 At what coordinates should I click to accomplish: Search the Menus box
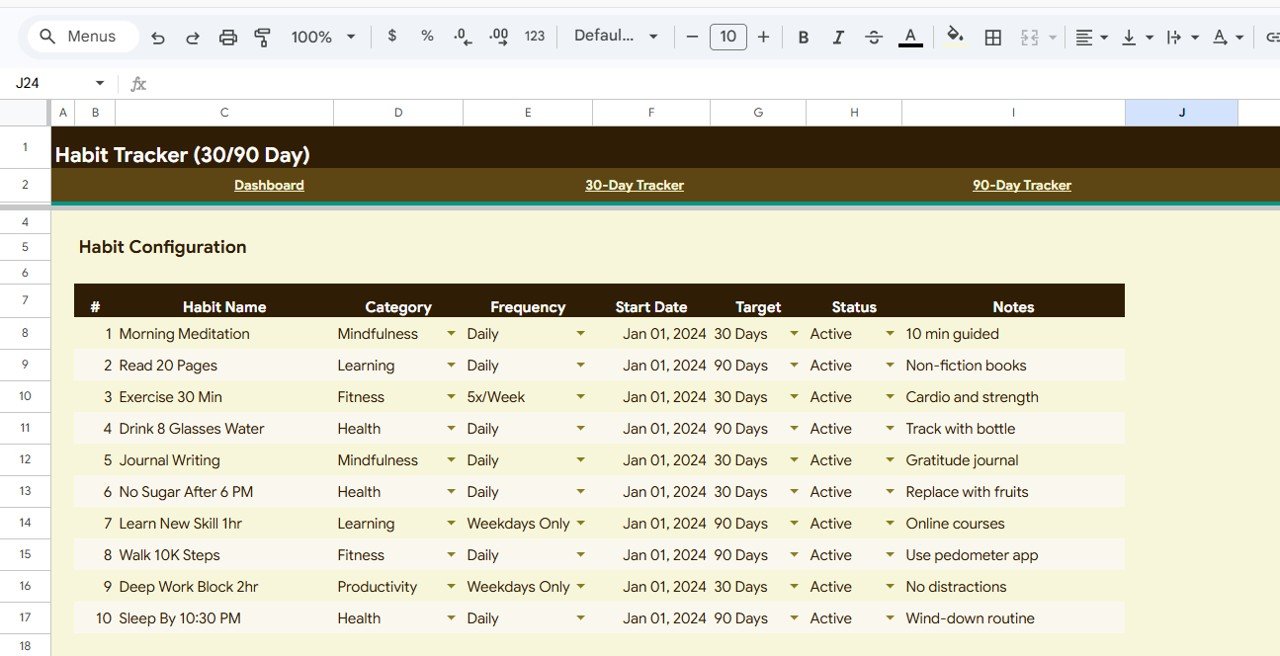(78, 37)
